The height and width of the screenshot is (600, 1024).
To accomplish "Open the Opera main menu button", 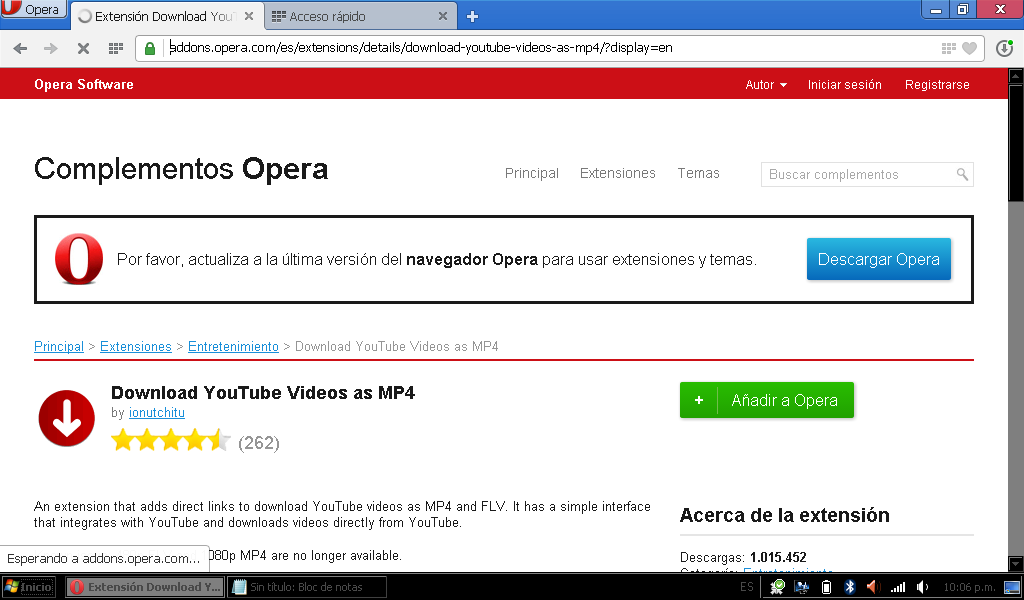I will pos(33,9).
